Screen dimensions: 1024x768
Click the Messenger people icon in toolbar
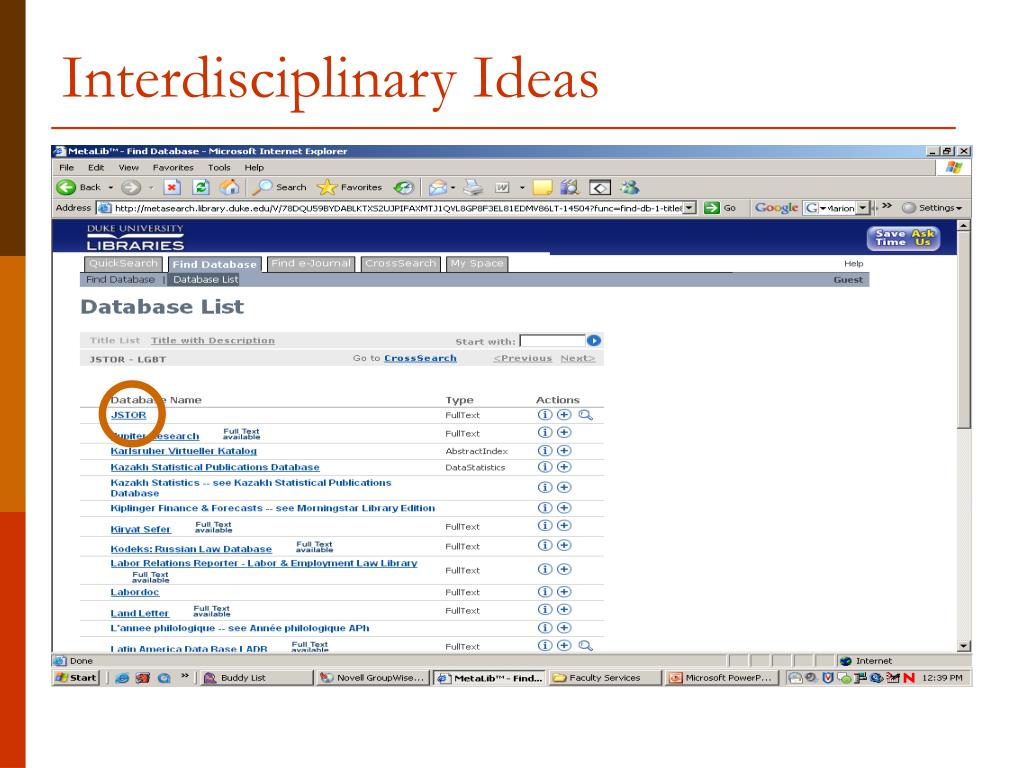pyautogui.click(x=630, y=188)
